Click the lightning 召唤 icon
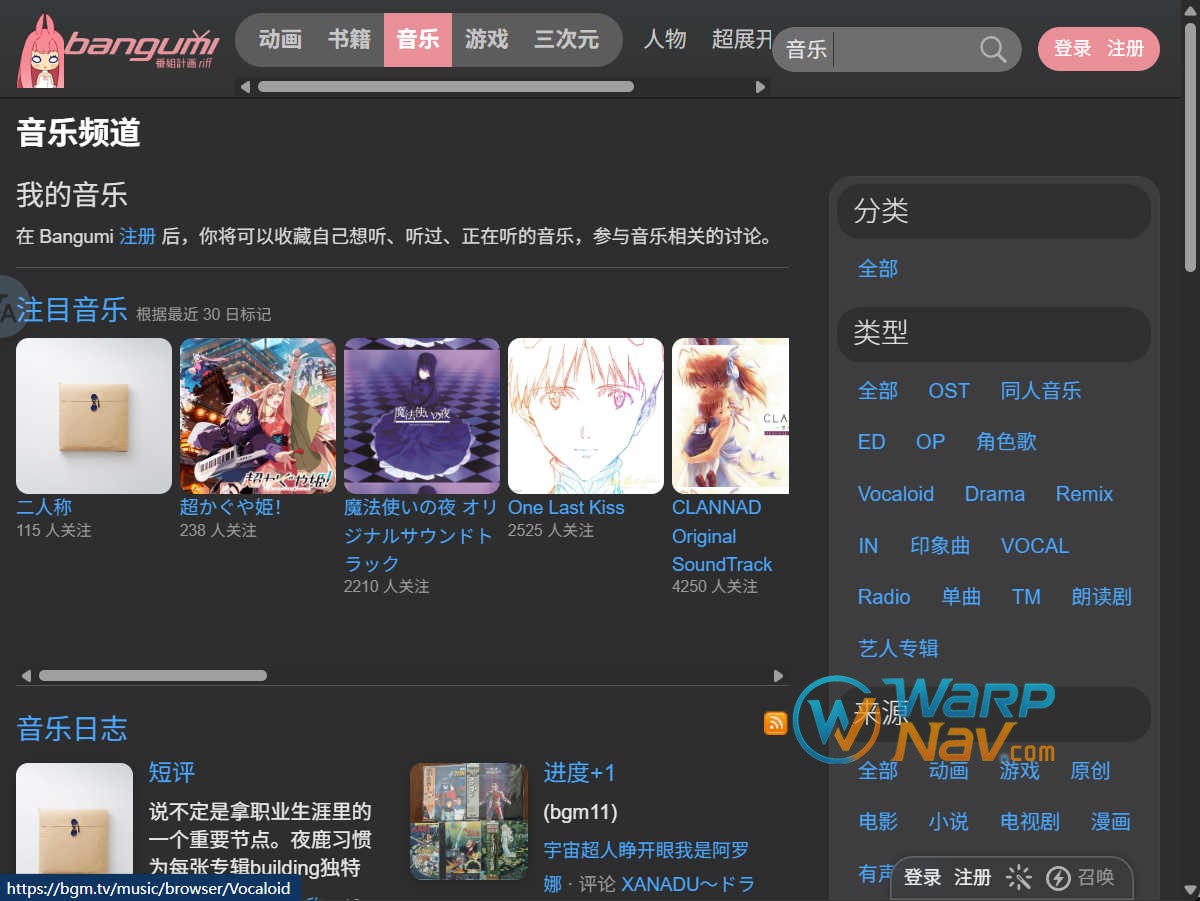Screen dimensions: 1200x901 point(1057,878)
